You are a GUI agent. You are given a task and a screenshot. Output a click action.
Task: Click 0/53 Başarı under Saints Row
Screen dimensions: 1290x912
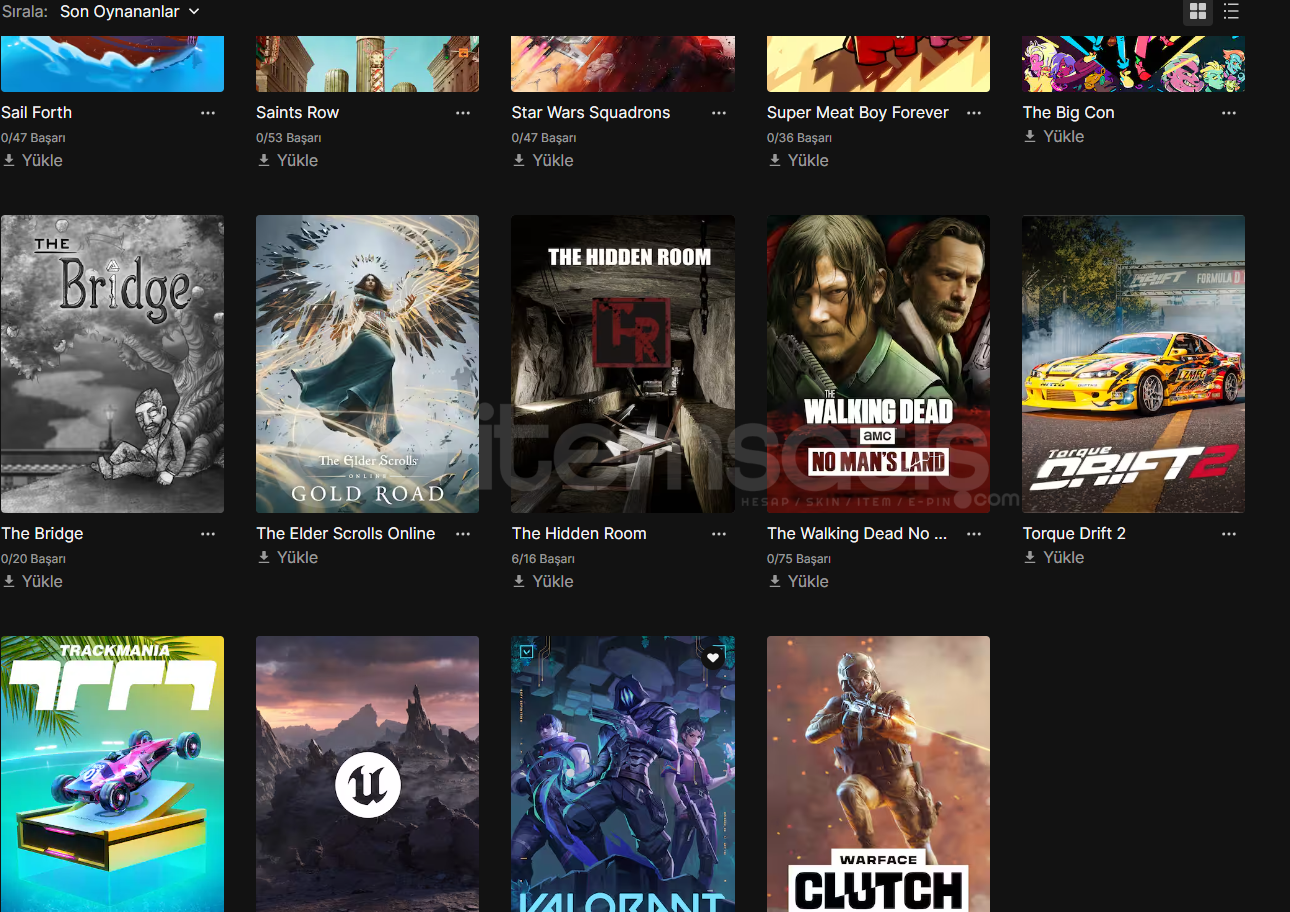(x=288, y=138)
